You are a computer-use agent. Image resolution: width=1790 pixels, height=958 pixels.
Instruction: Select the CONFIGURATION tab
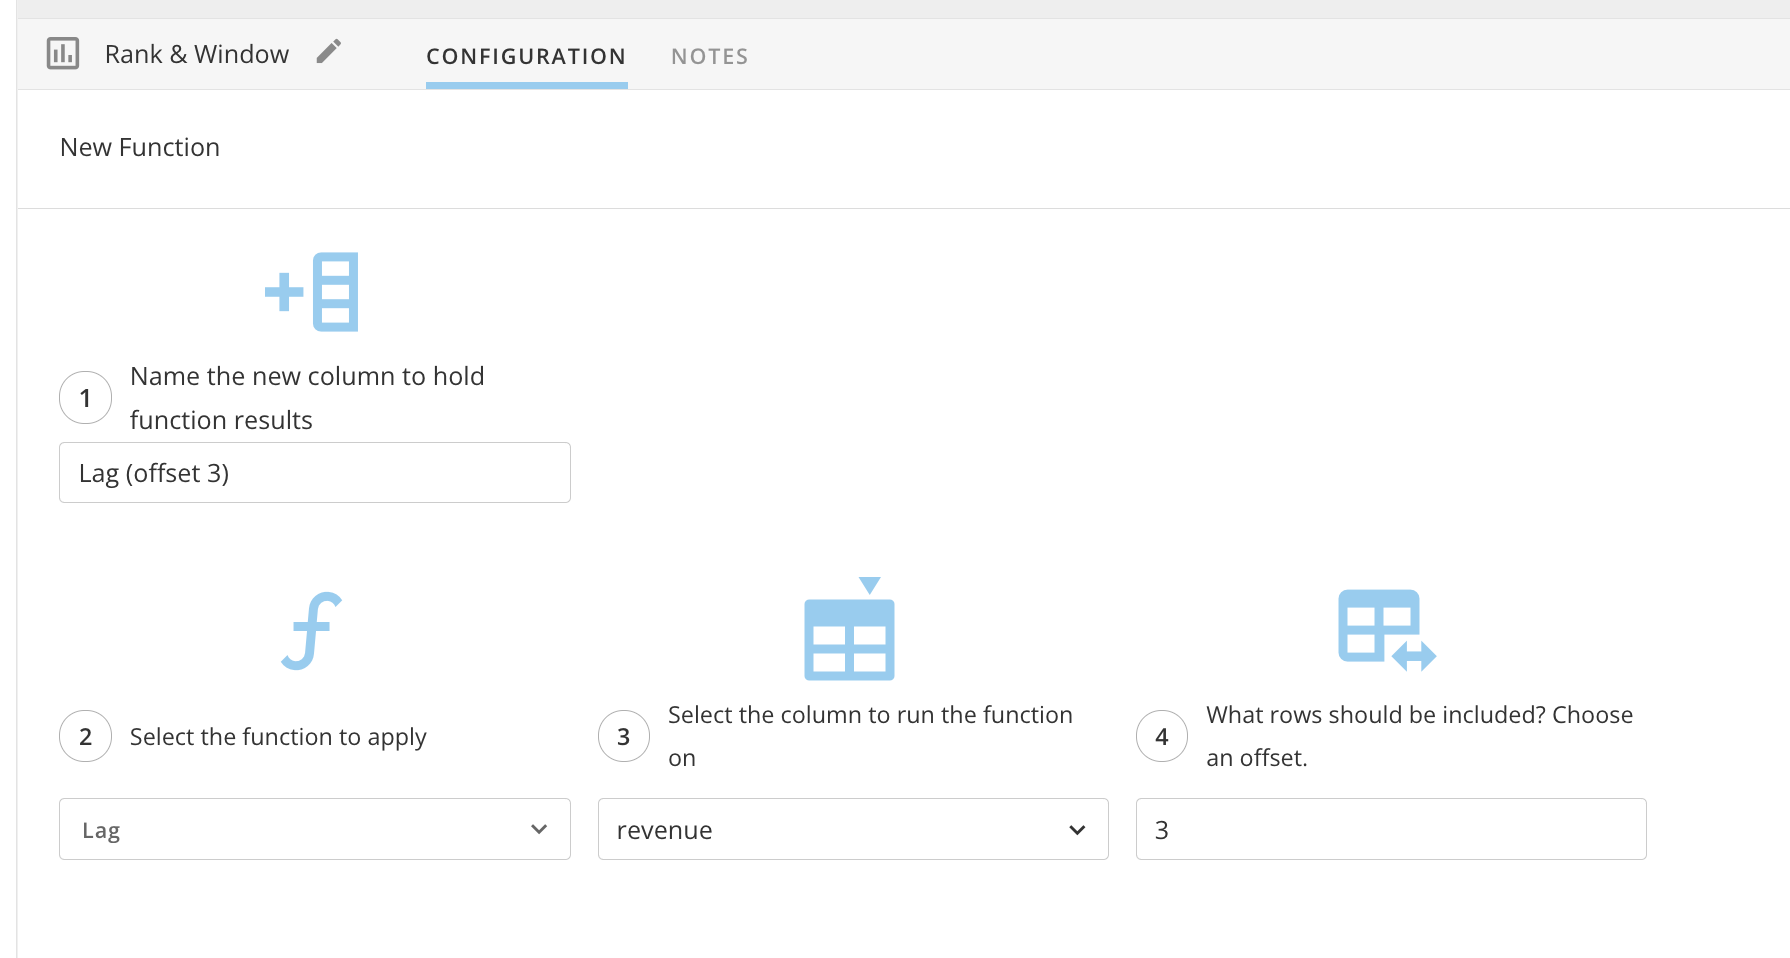pos(526,56)
